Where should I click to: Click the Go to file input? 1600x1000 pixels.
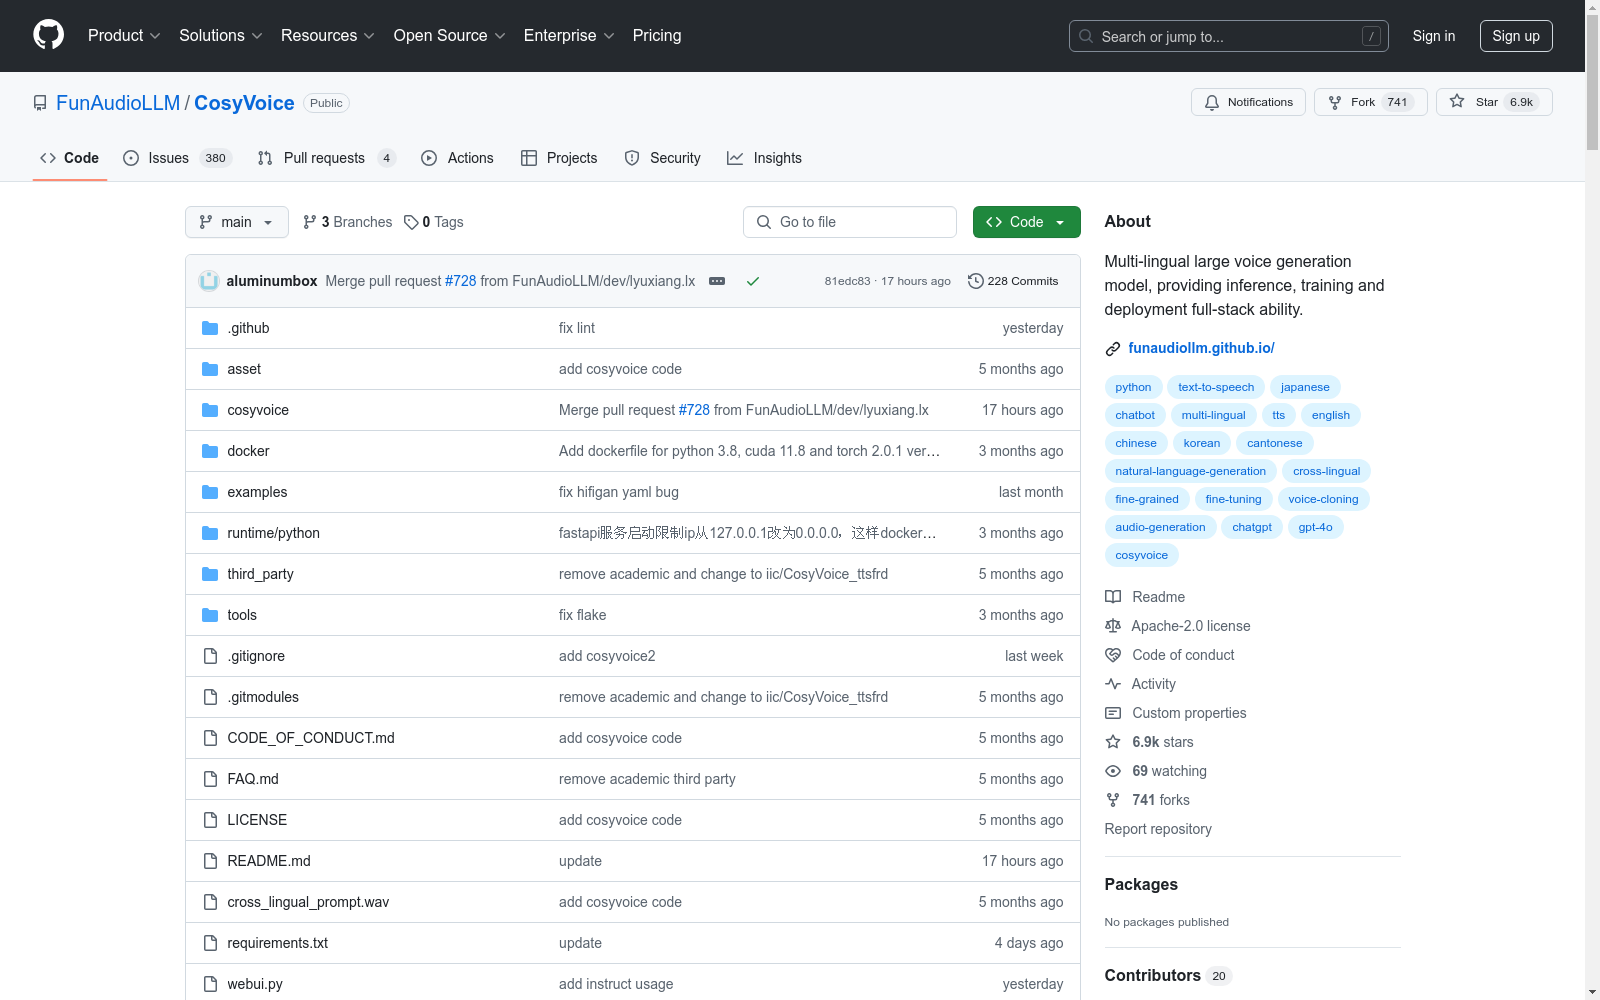(x=850, y=222)
